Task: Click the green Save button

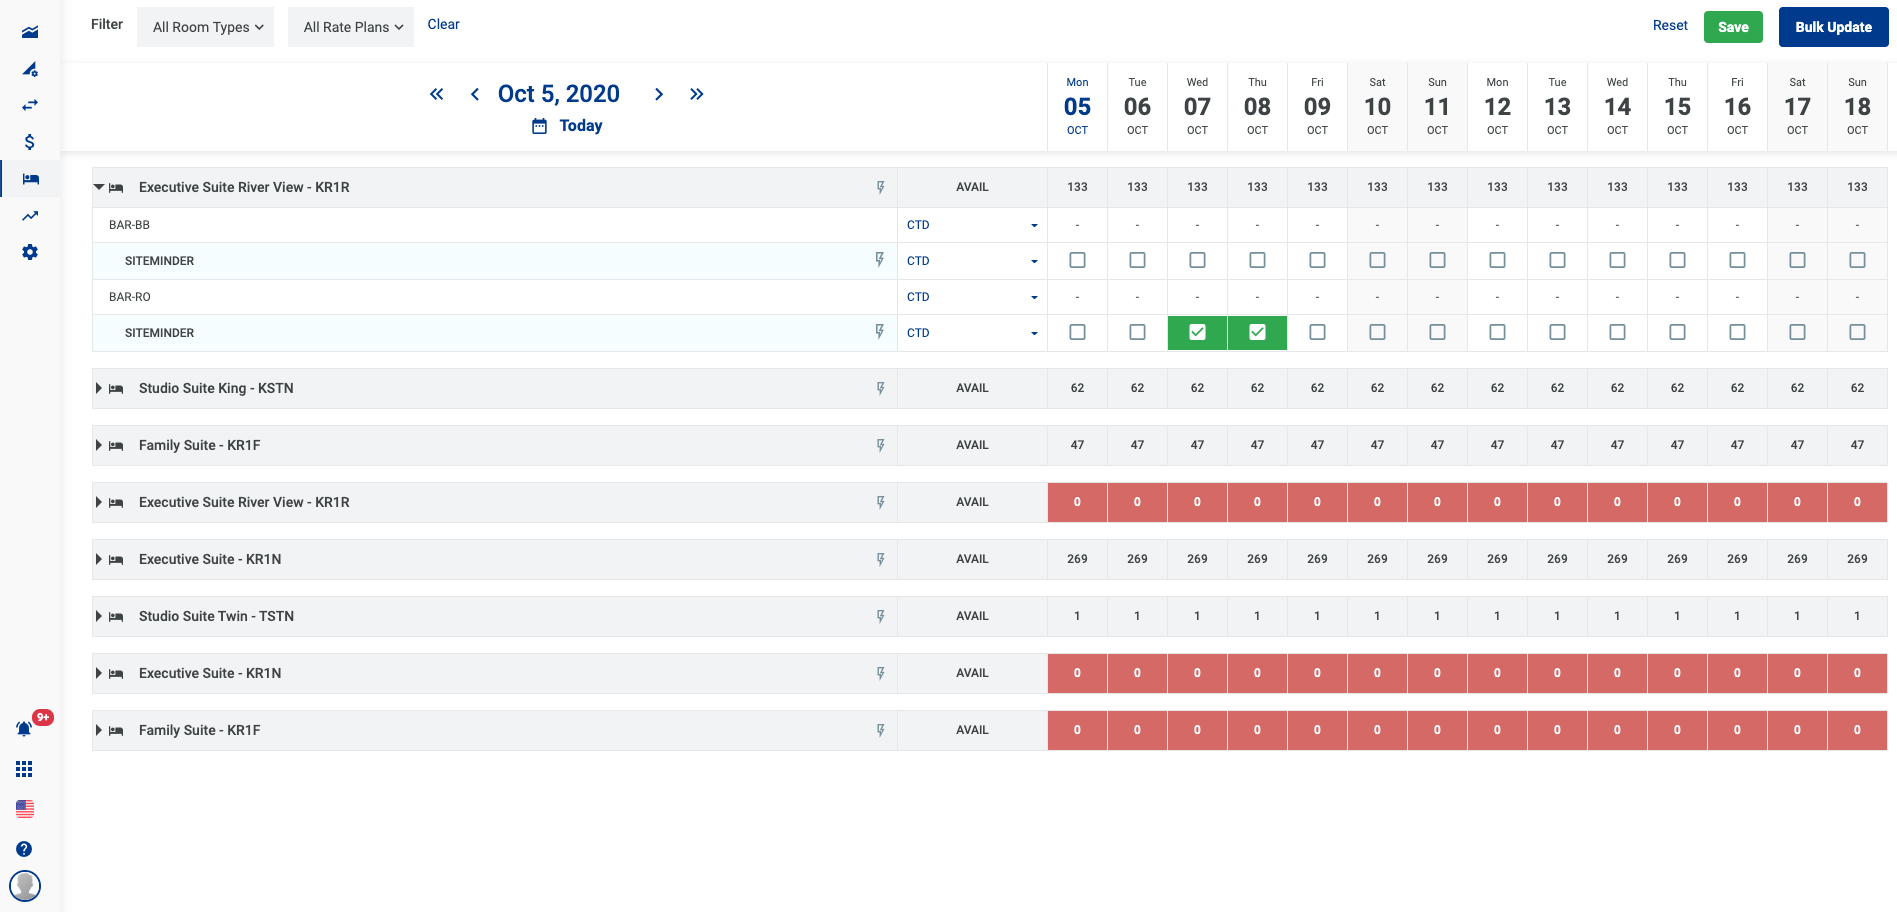Action: [1733, 27]
